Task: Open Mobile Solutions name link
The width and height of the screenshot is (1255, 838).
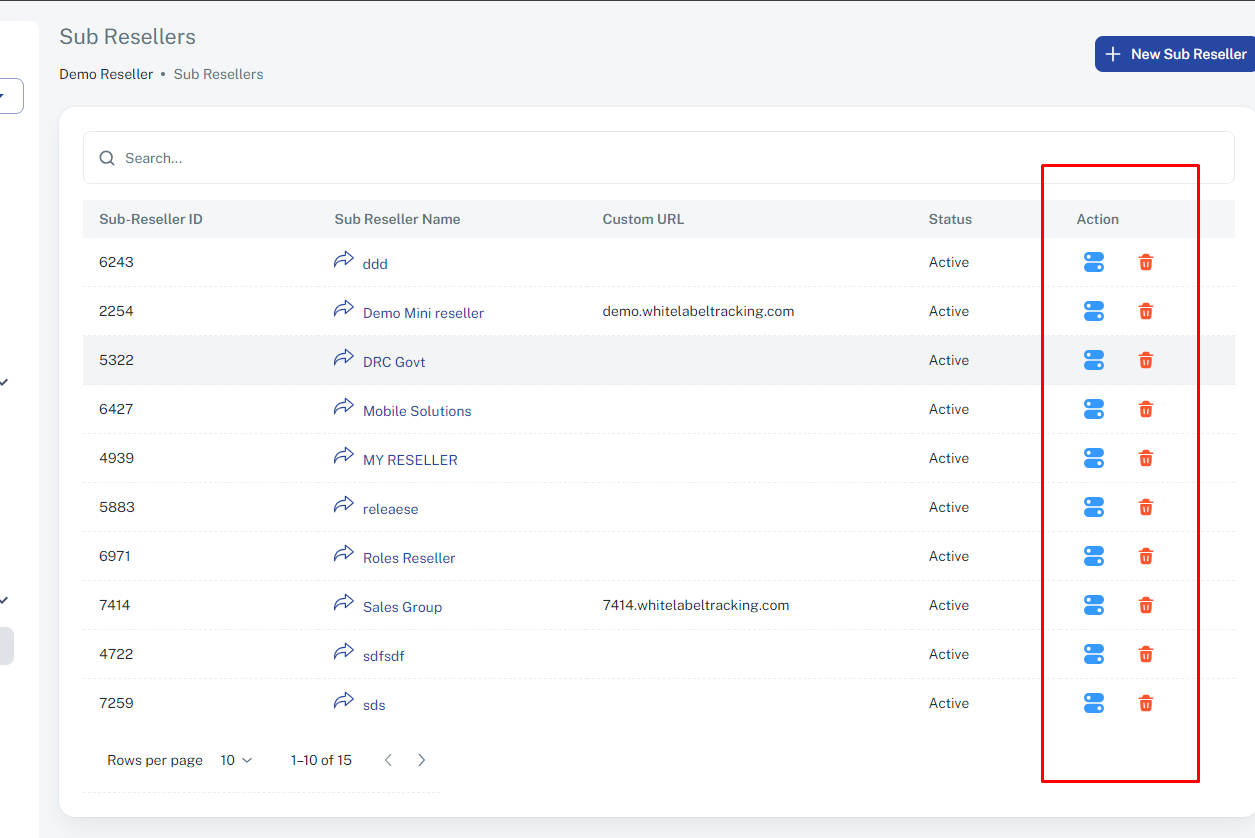Action: [x=417, y=411]
